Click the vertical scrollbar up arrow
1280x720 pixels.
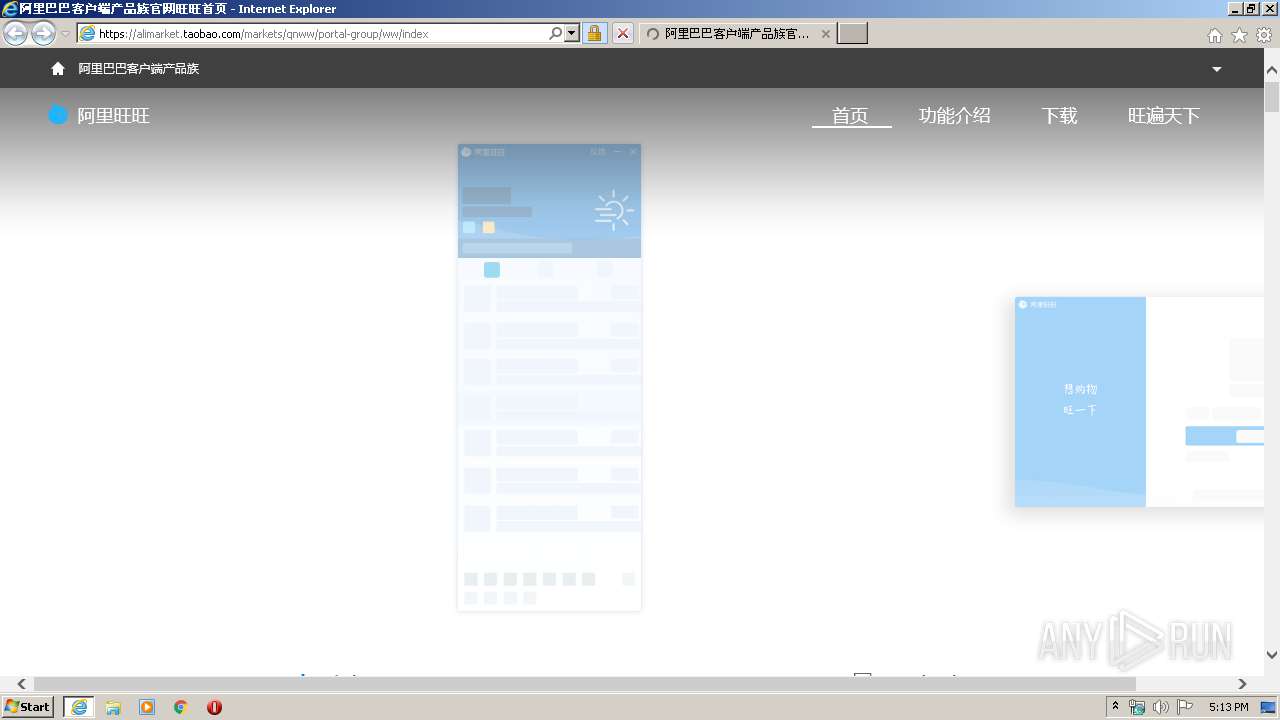(x=1272, y=71)
